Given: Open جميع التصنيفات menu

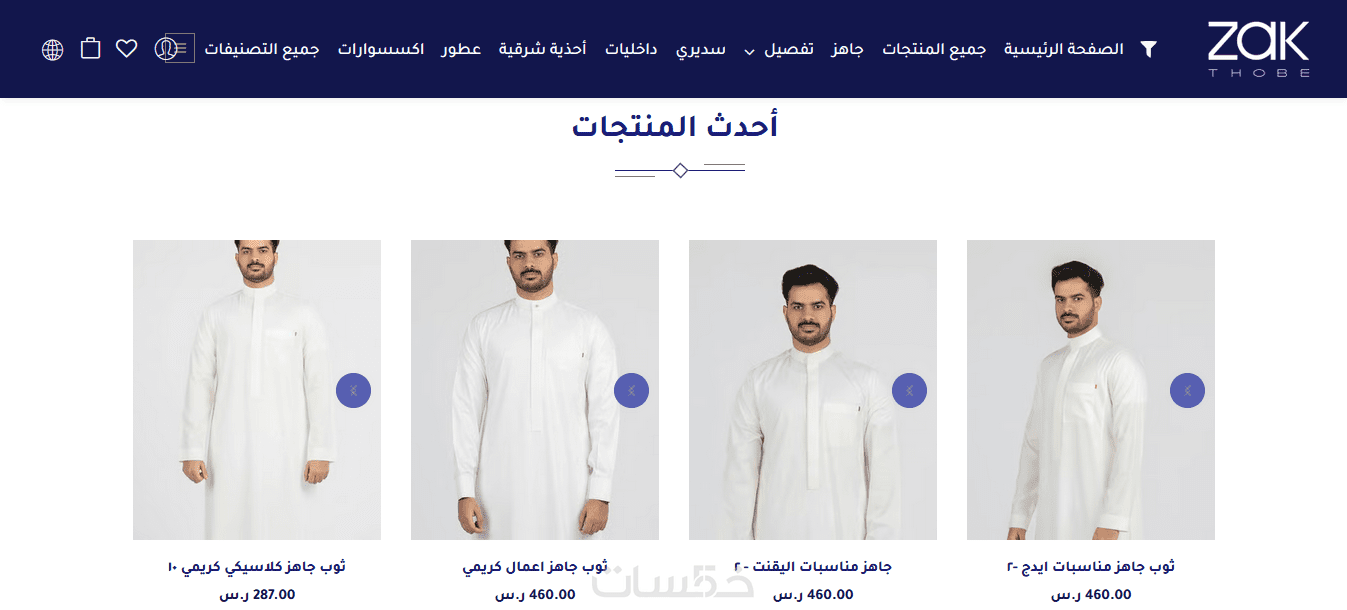Looking at the screenshot, I should coord(262,49).
